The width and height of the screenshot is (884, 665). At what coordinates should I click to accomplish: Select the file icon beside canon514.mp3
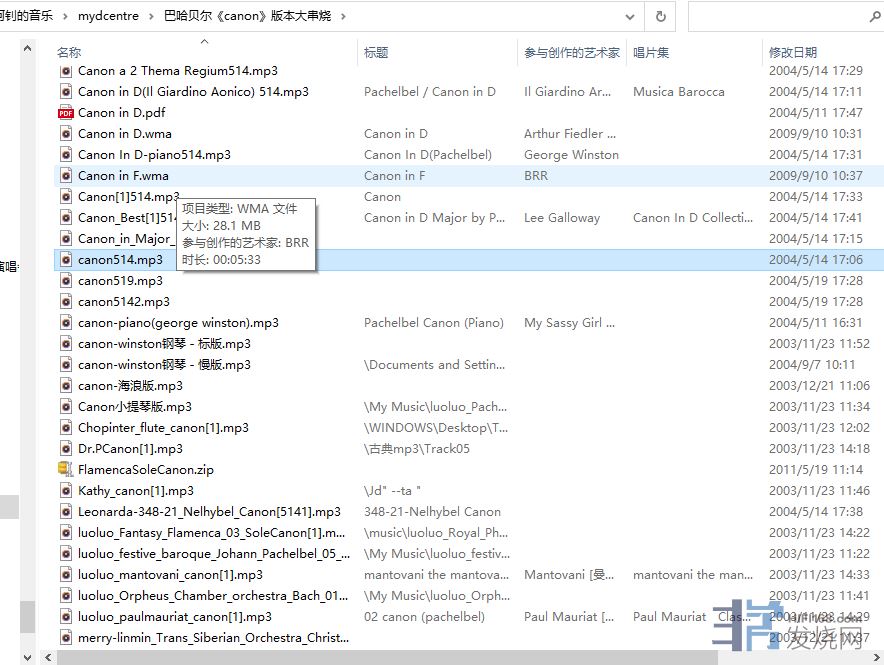click(66, 260)
